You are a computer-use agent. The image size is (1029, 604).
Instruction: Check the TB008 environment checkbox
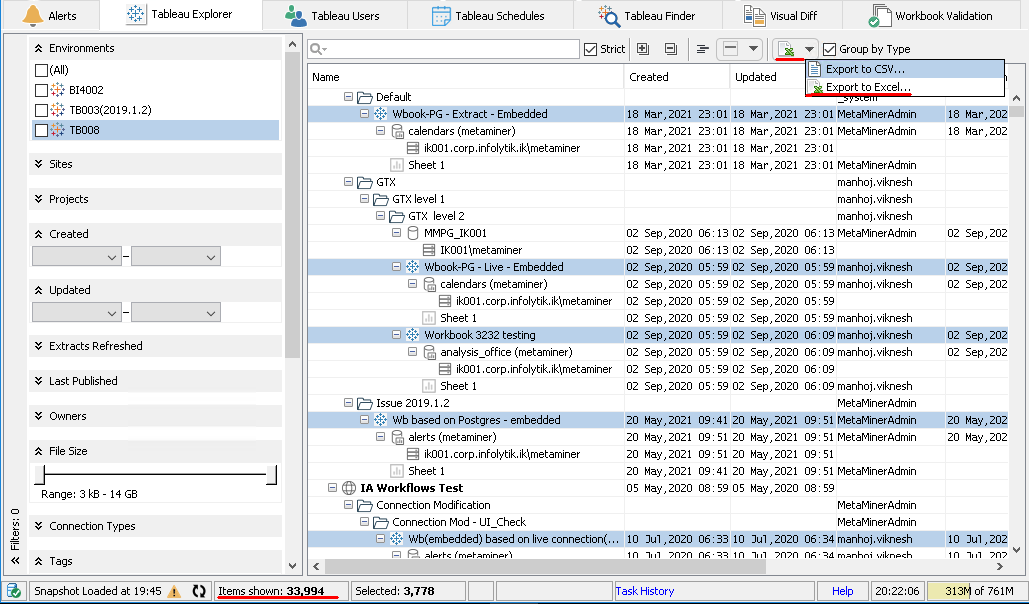pyautogui.click(x=41, y=130)
